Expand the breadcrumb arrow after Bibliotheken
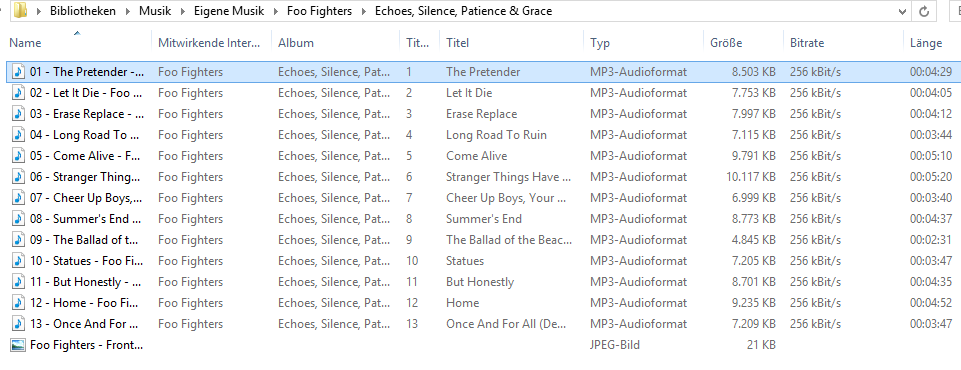 [127, 11]
